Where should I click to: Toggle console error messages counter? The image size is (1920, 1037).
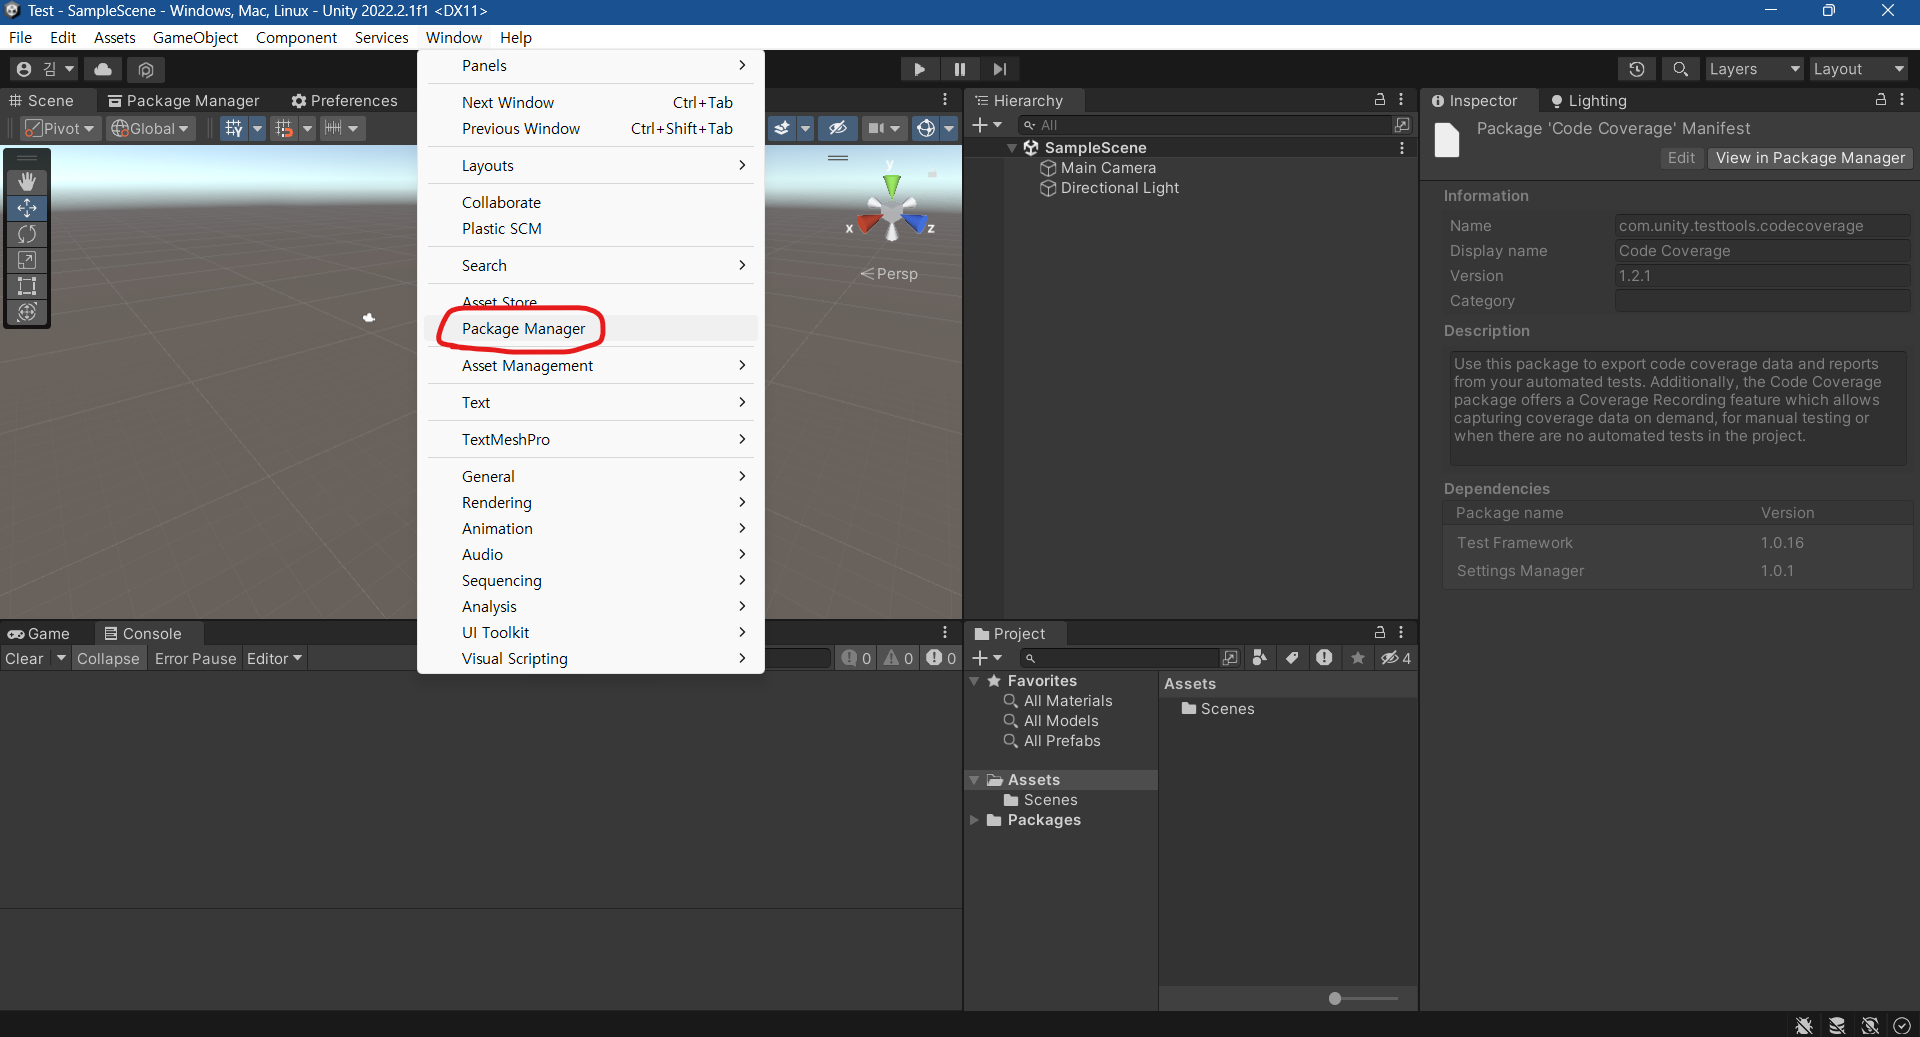coord(941,658)
